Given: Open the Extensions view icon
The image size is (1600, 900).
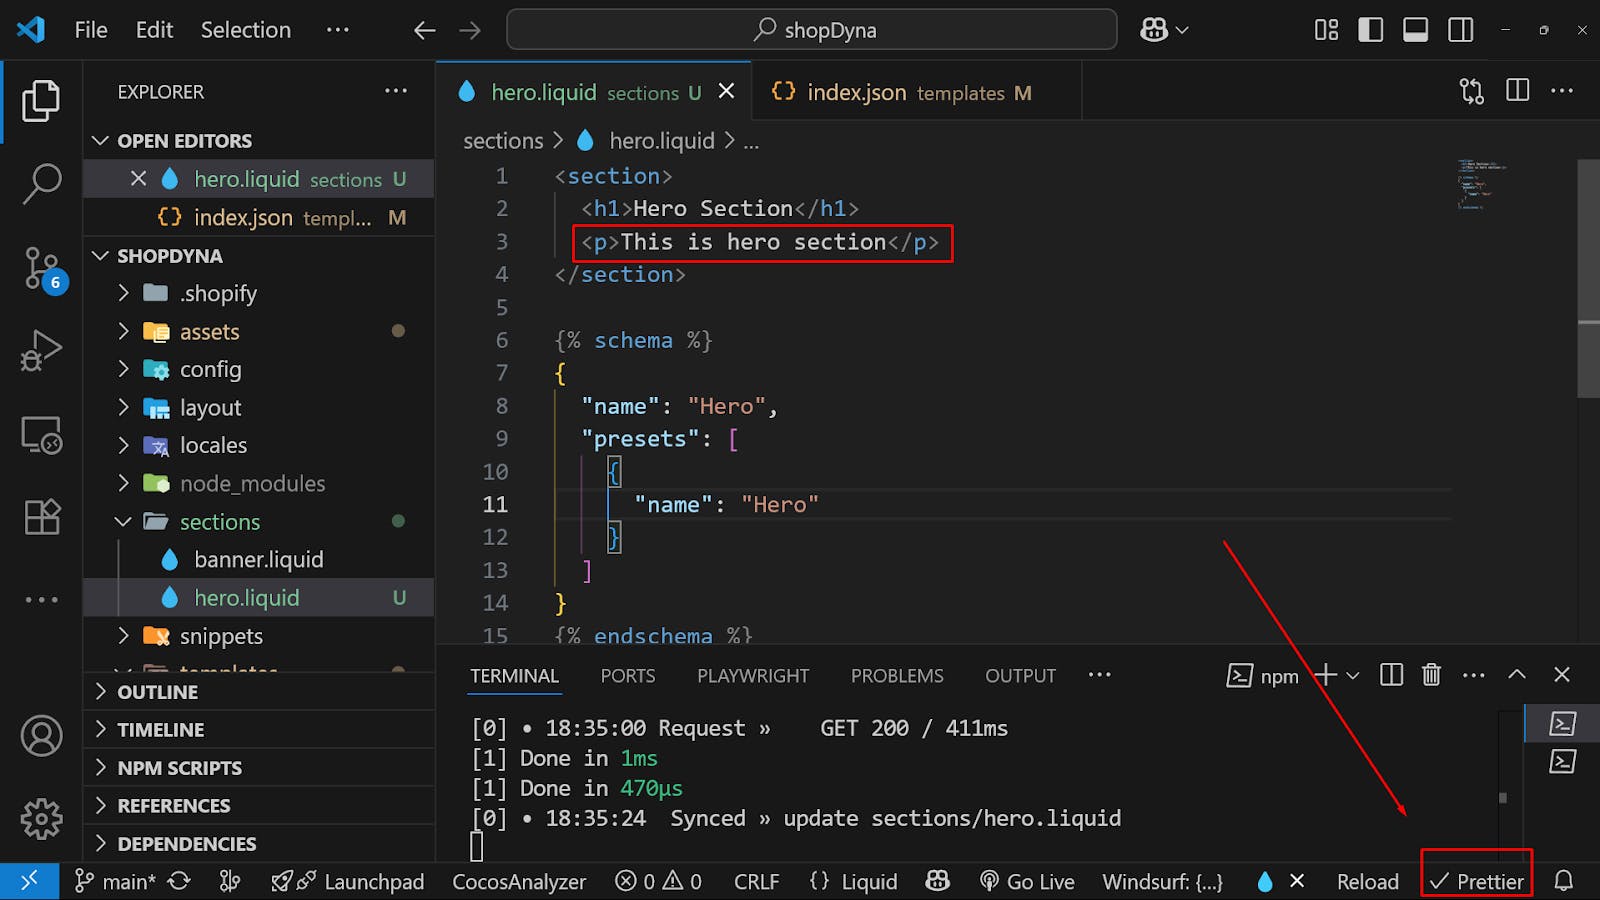Looking at the screenshot, I should (41, 517).
